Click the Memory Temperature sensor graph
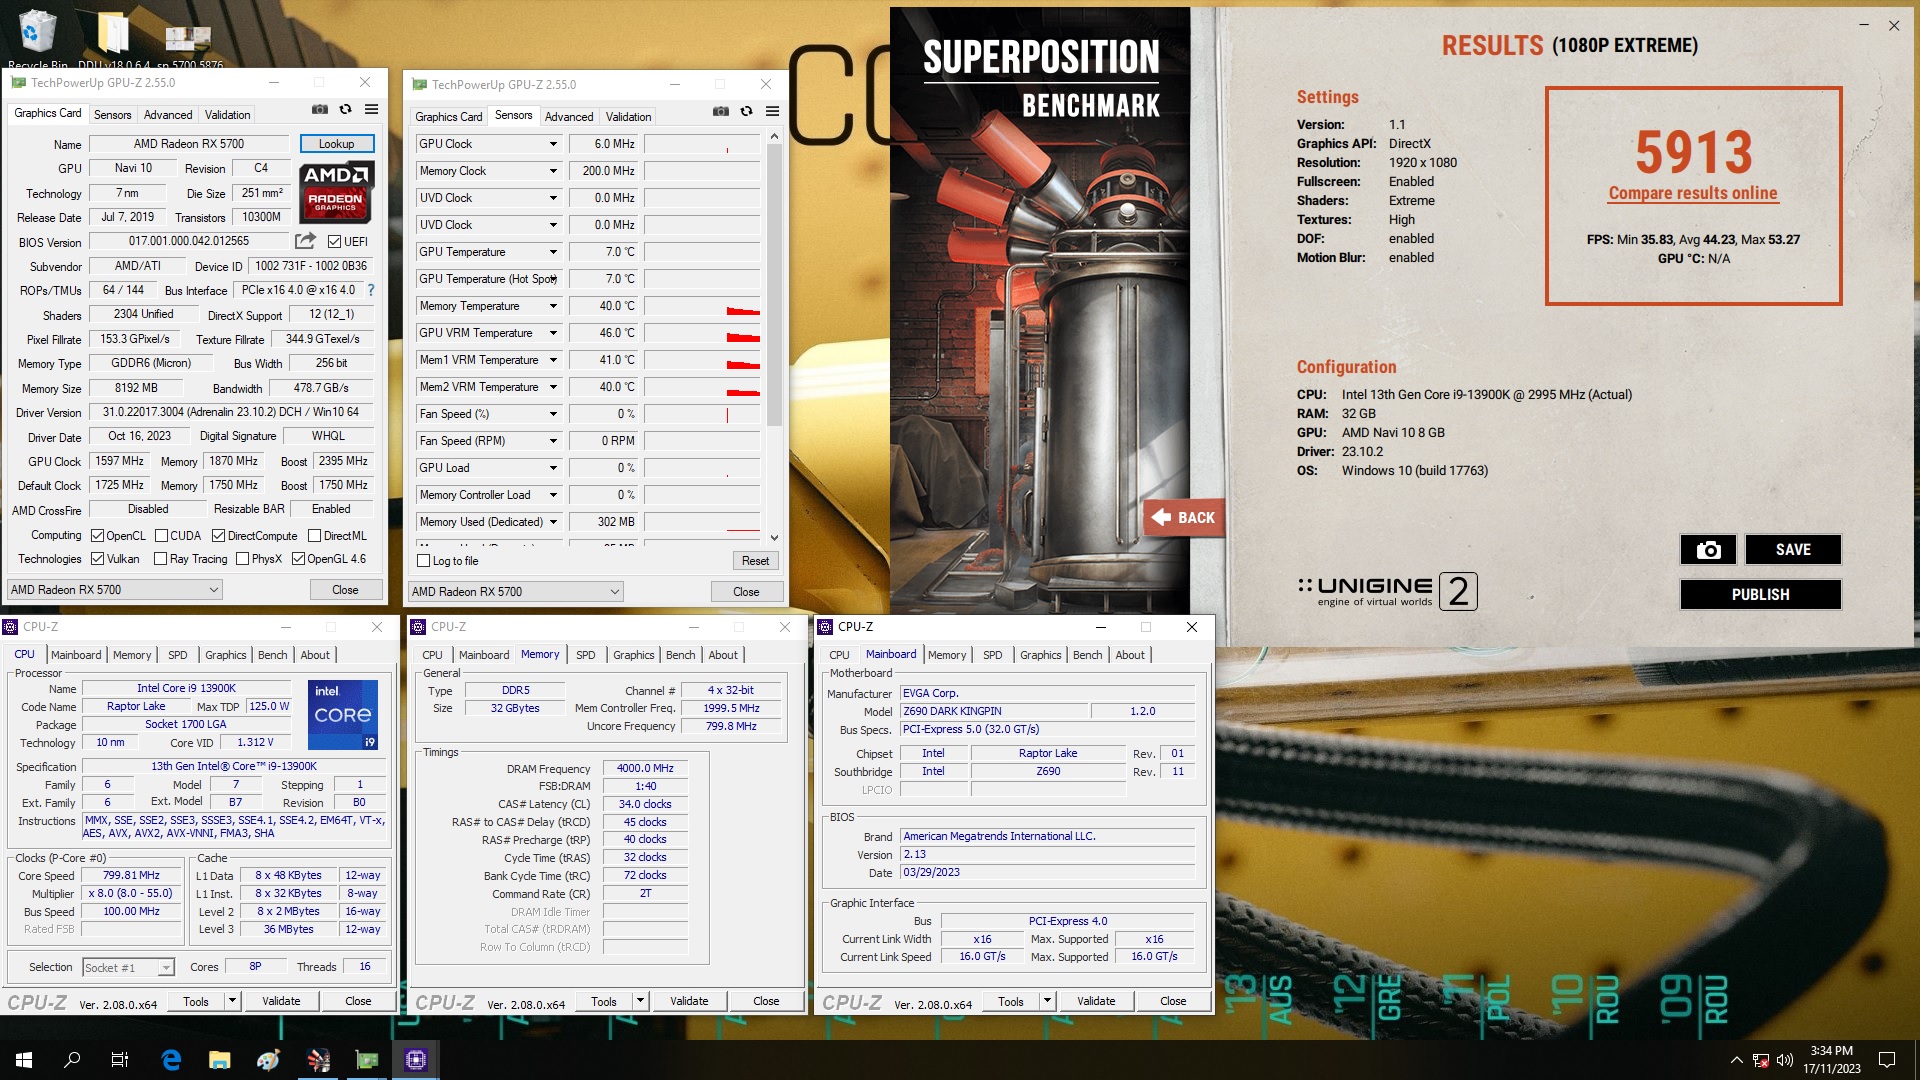The image size is (1920, 1080). point(703,306)
